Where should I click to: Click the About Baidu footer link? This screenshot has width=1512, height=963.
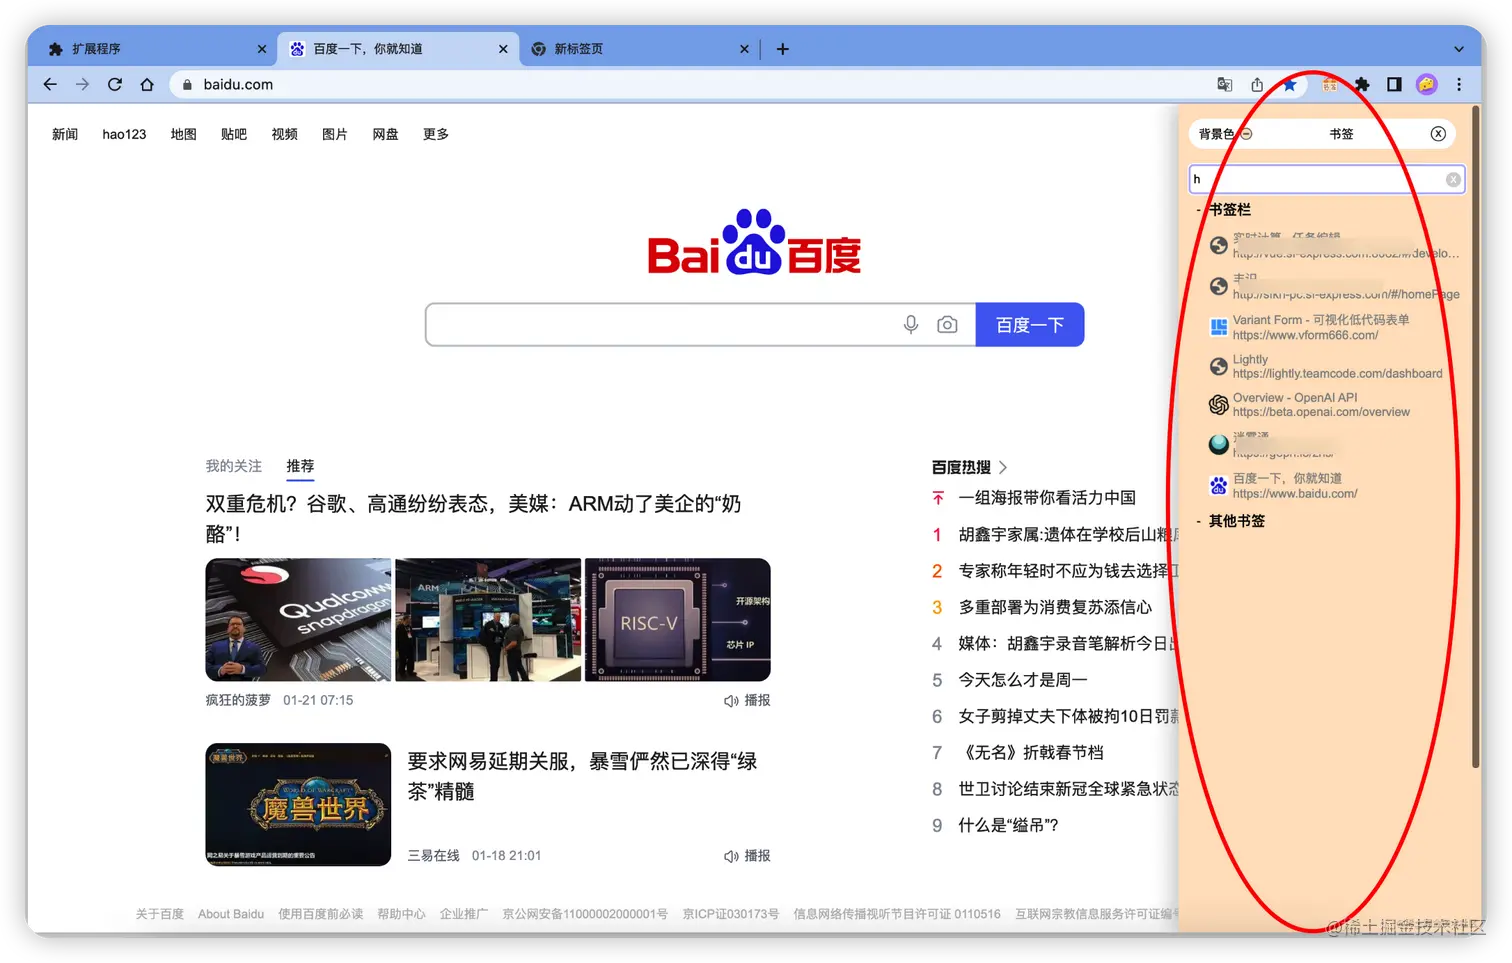click(x=231, y=914)
